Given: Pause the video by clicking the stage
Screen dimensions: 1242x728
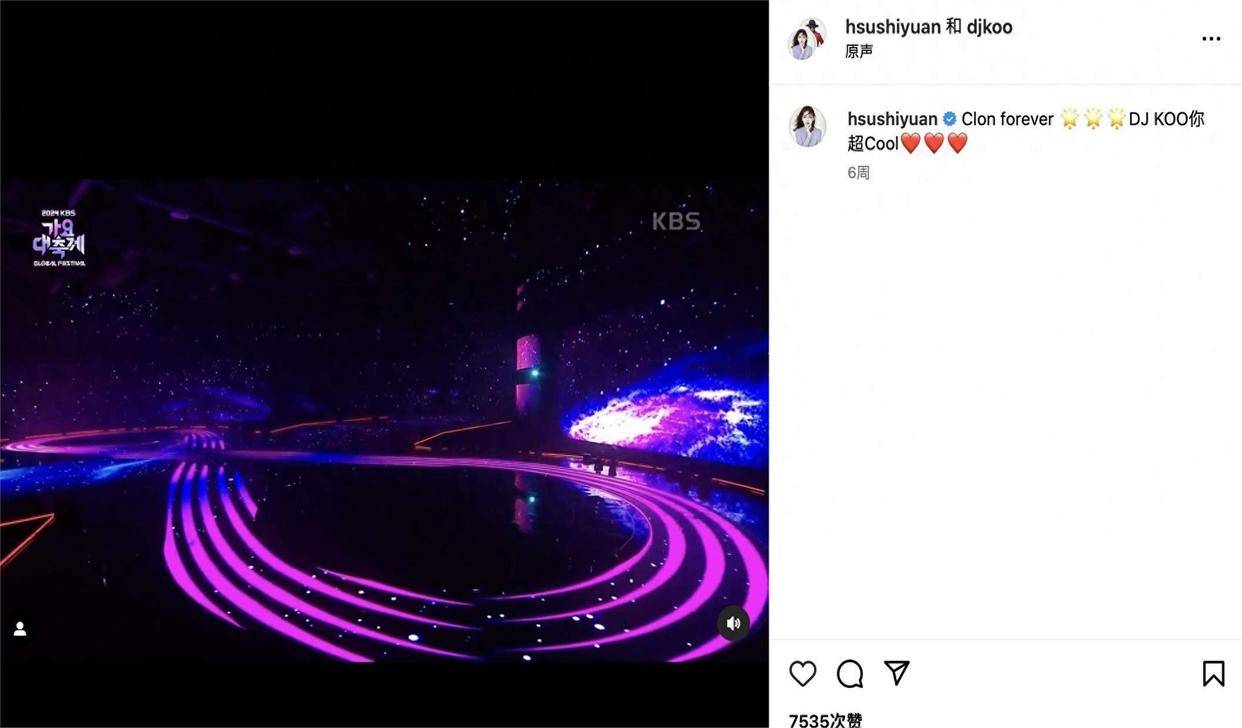Looking at the screenshot, I should pos(384,420).
